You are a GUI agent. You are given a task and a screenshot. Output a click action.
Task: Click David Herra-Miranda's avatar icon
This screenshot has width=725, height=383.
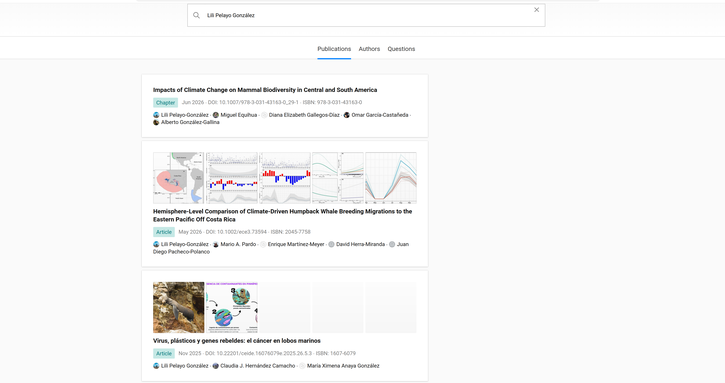point(331,245)
